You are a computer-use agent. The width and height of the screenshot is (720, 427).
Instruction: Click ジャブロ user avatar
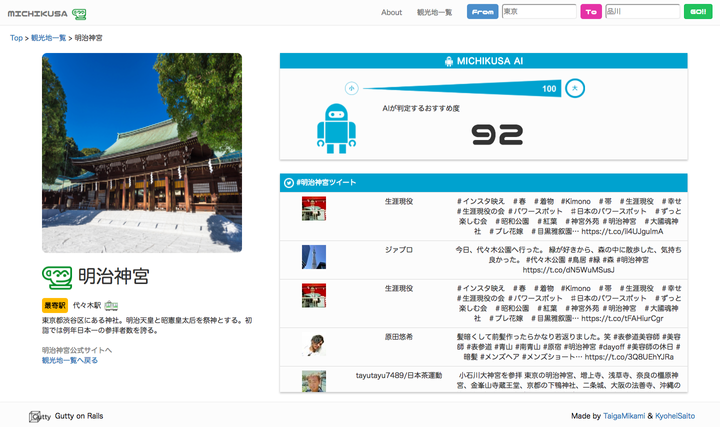(x=314, y=257)
